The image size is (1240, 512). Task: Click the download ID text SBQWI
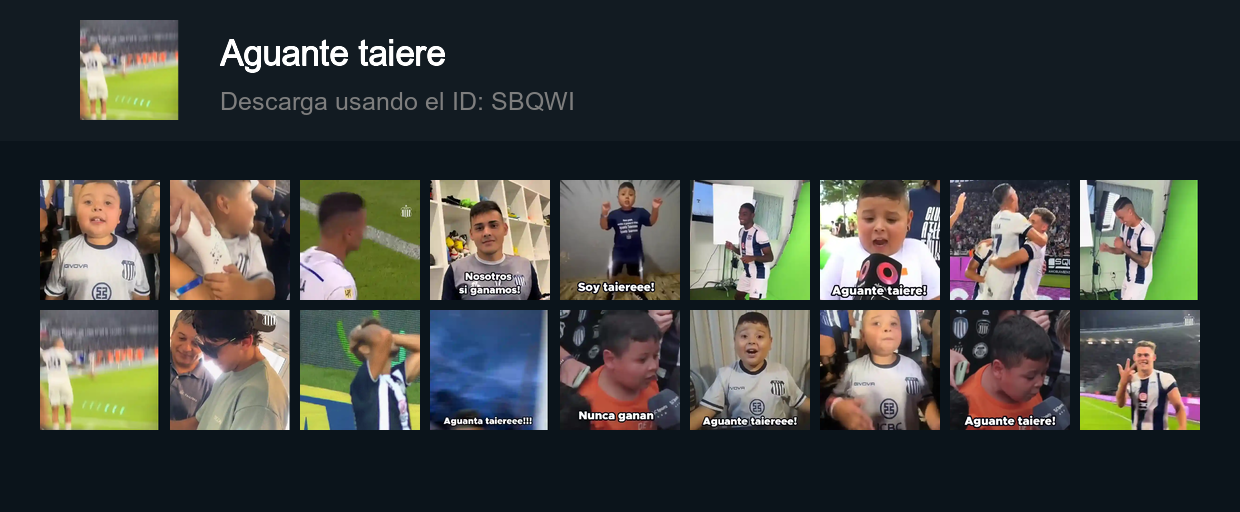[532, 101]
